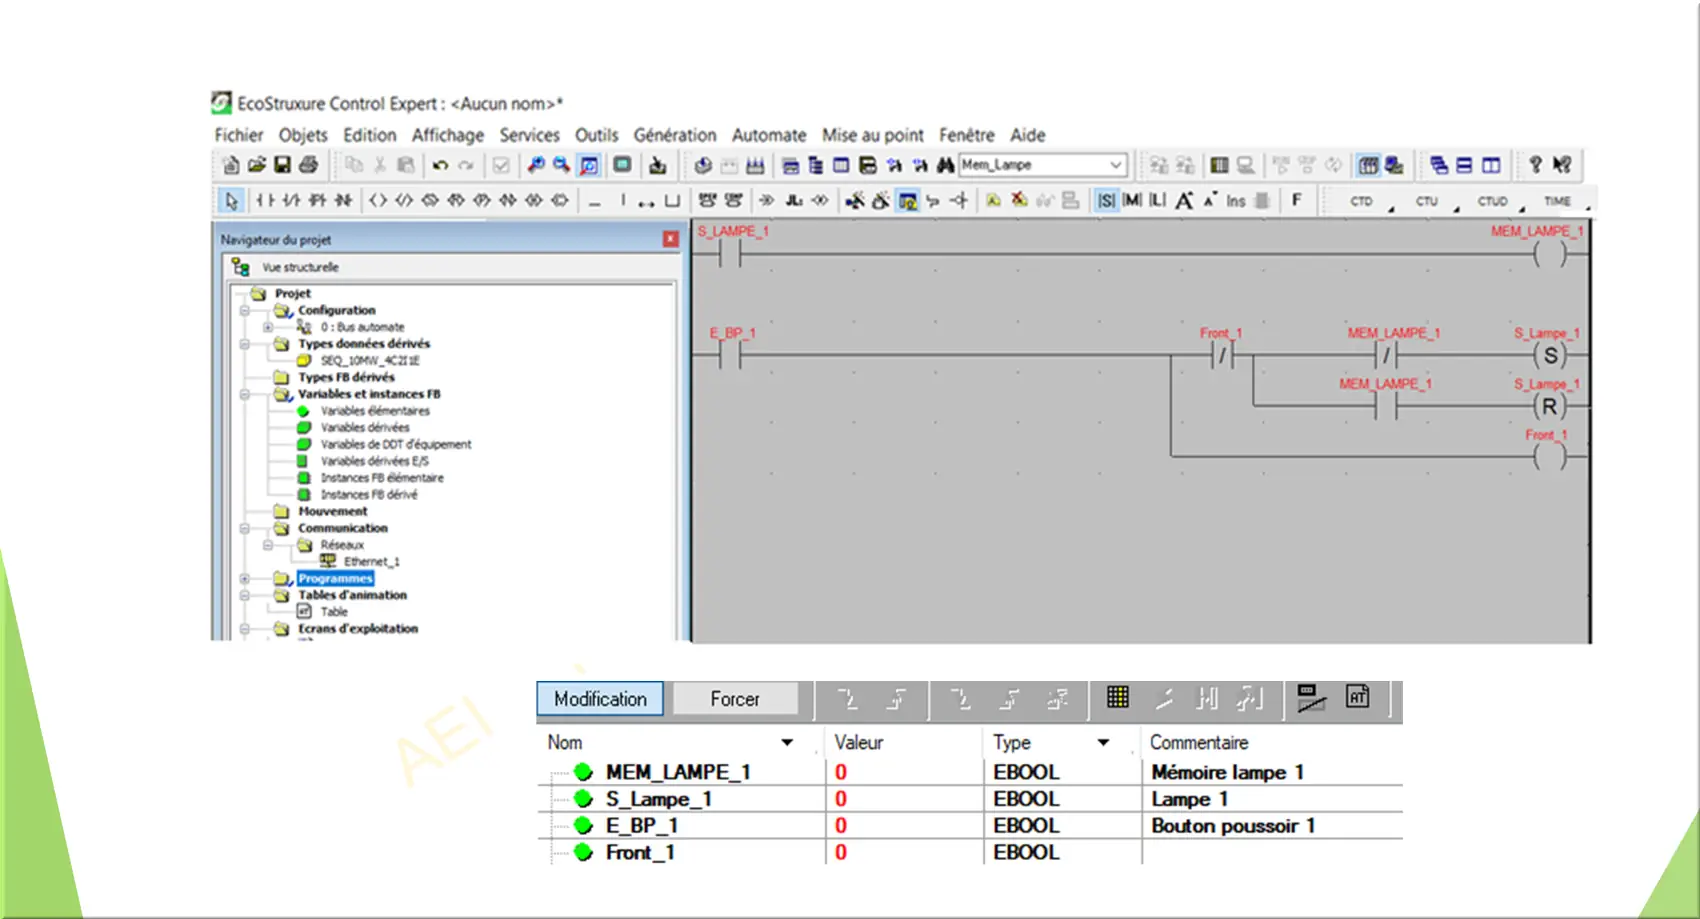Insert a plain coil from toolbar

pos(378,201)
